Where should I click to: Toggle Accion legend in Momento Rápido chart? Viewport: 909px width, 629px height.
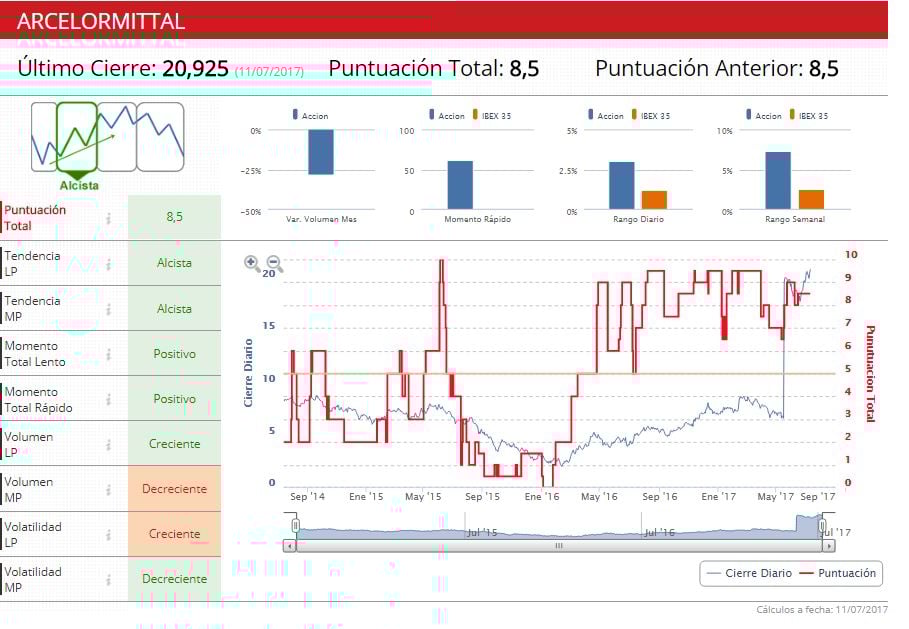point(447,115)
